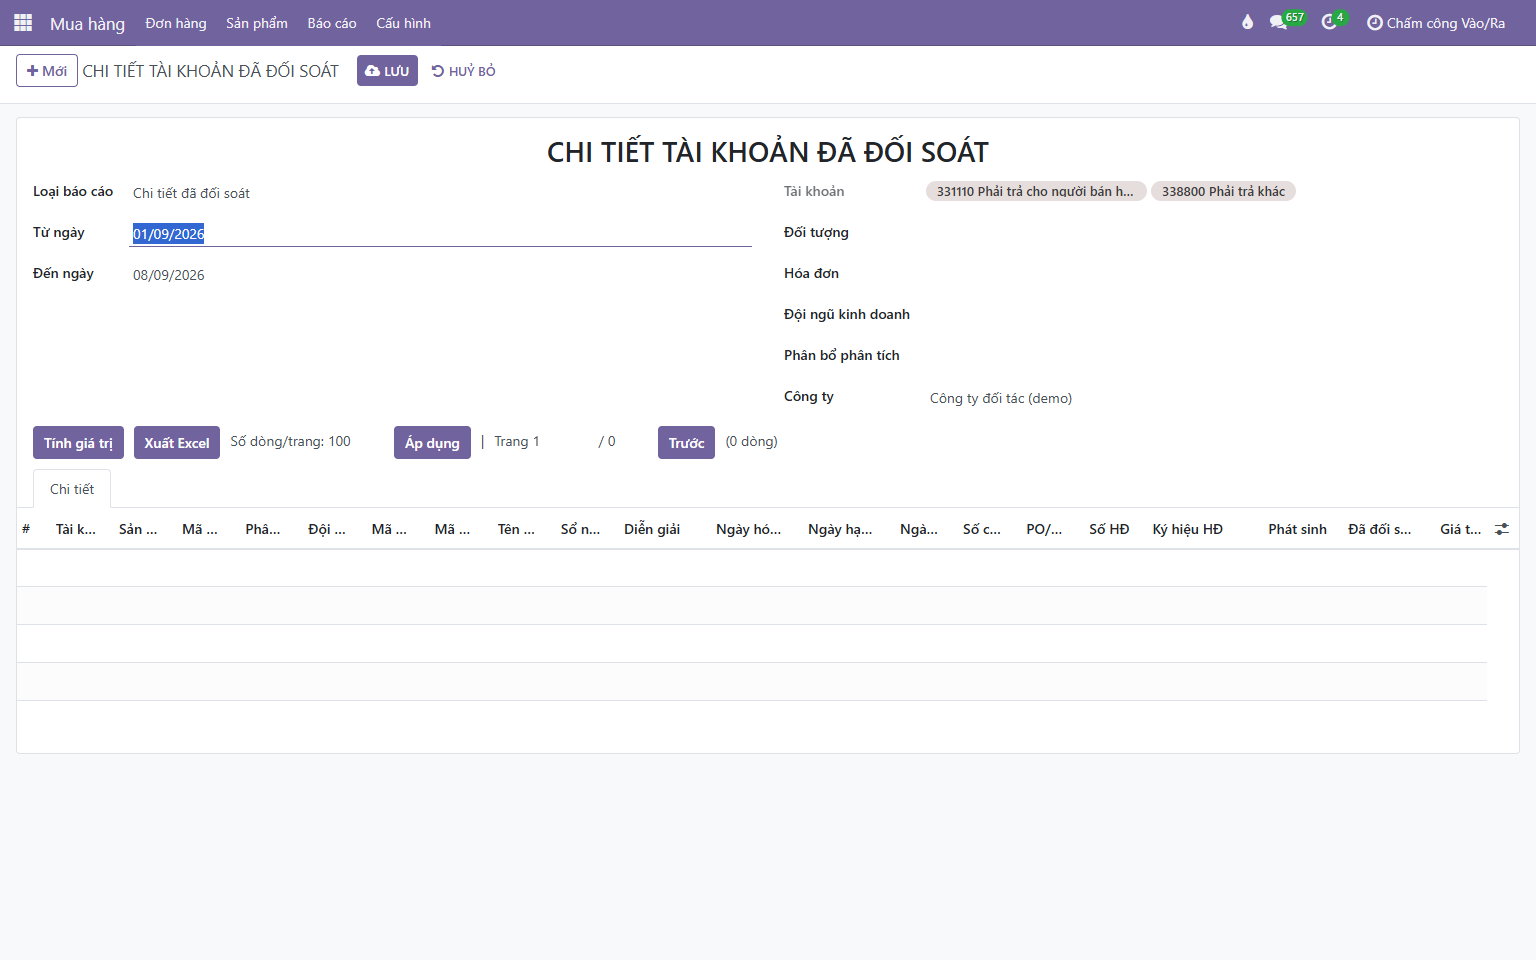Viewport: 1536px width, 960px height.
Task: Click the Đến ngày date field
Action: 441,275
